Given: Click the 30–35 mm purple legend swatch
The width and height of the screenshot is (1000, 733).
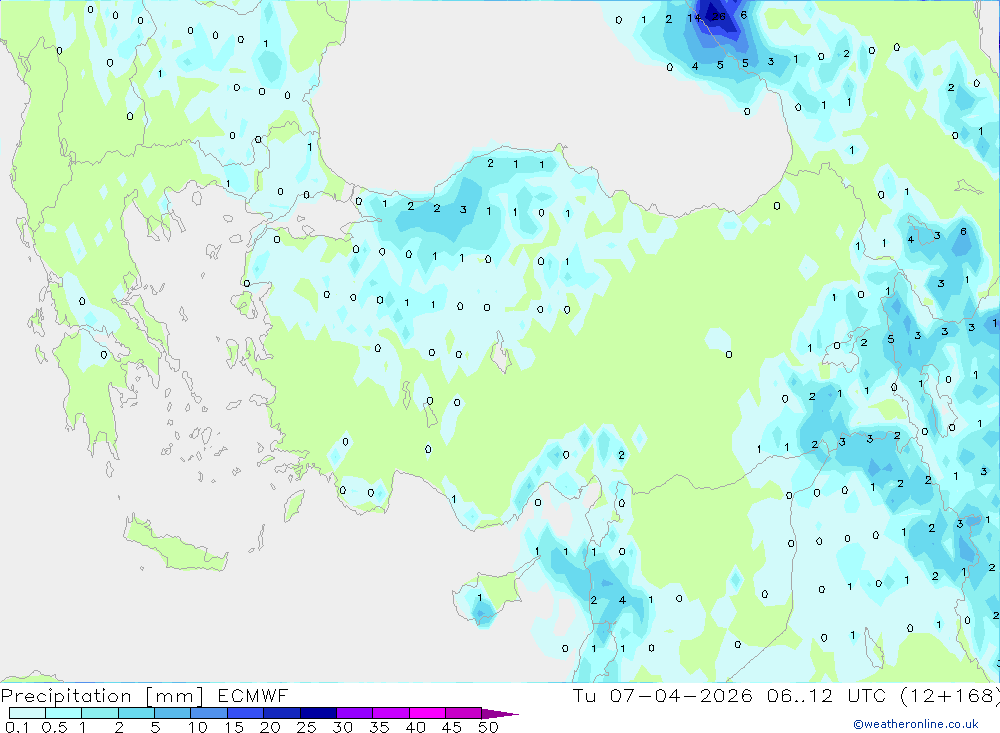Looking at the screenshot, I should point(354,713).
